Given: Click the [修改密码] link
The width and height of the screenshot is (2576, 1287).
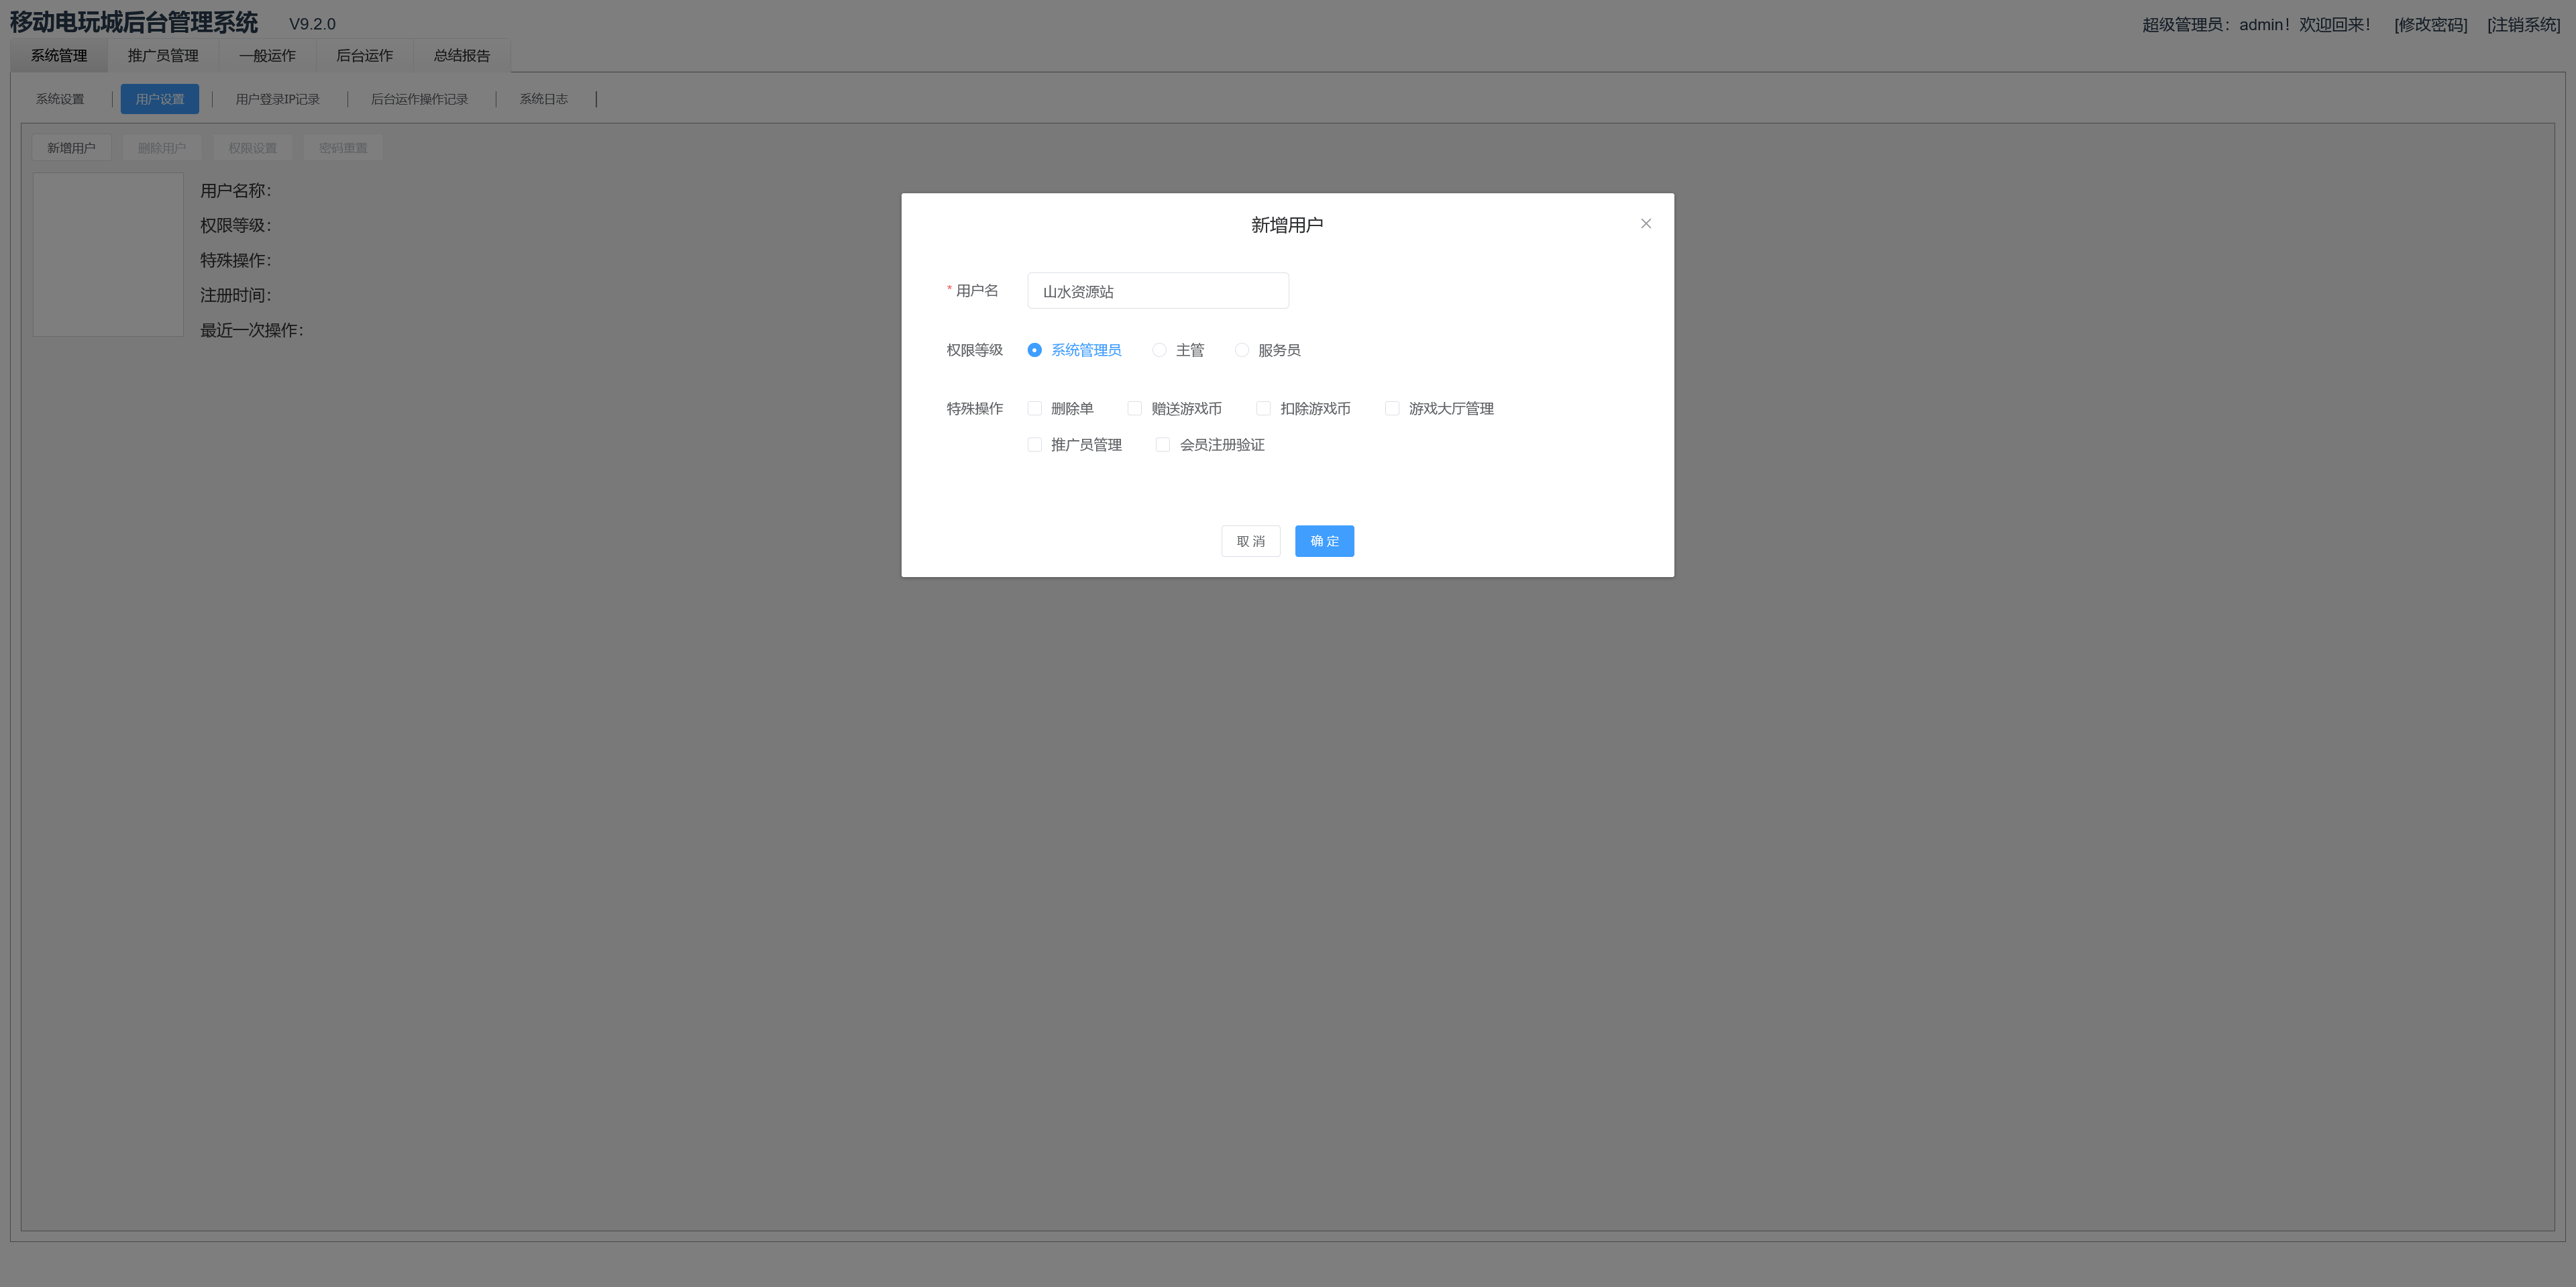Looking at the screenshot, I should point(2430,25).
